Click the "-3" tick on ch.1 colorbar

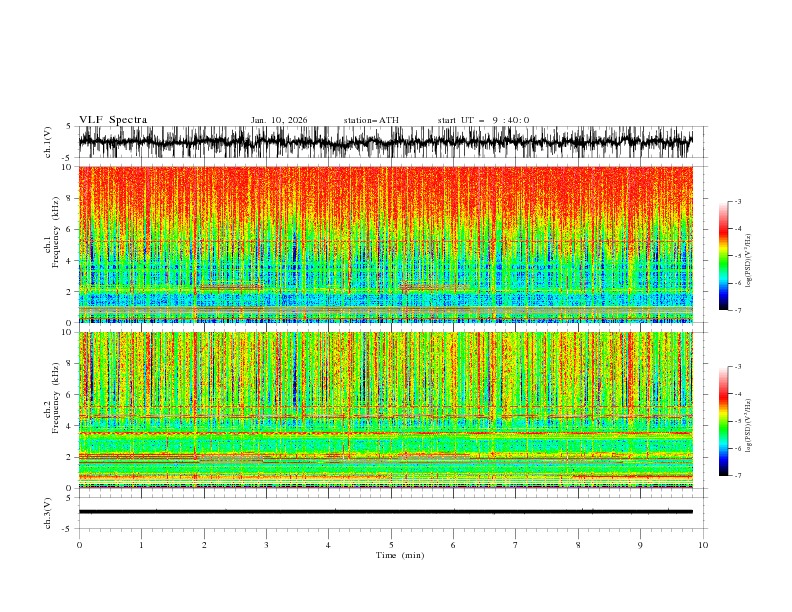coord(737,201)
